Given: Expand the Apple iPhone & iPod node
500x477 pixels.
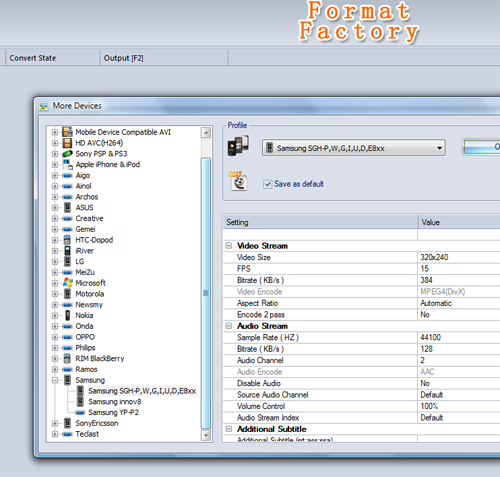Looking at the screenshot, I should [55, 164].
